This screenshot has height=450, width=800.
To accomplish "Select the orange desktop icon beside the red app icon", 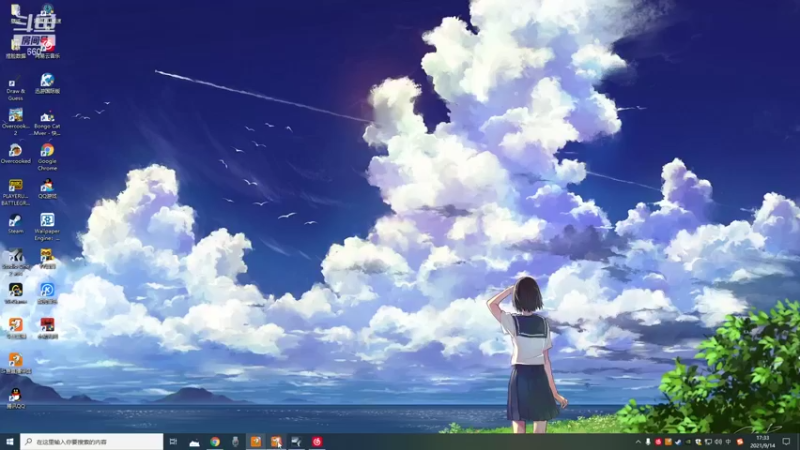I will click(15, 329).
